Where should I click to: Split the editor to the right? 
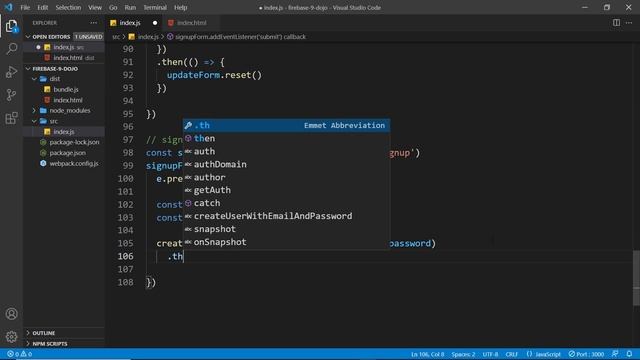click(616, 23)
